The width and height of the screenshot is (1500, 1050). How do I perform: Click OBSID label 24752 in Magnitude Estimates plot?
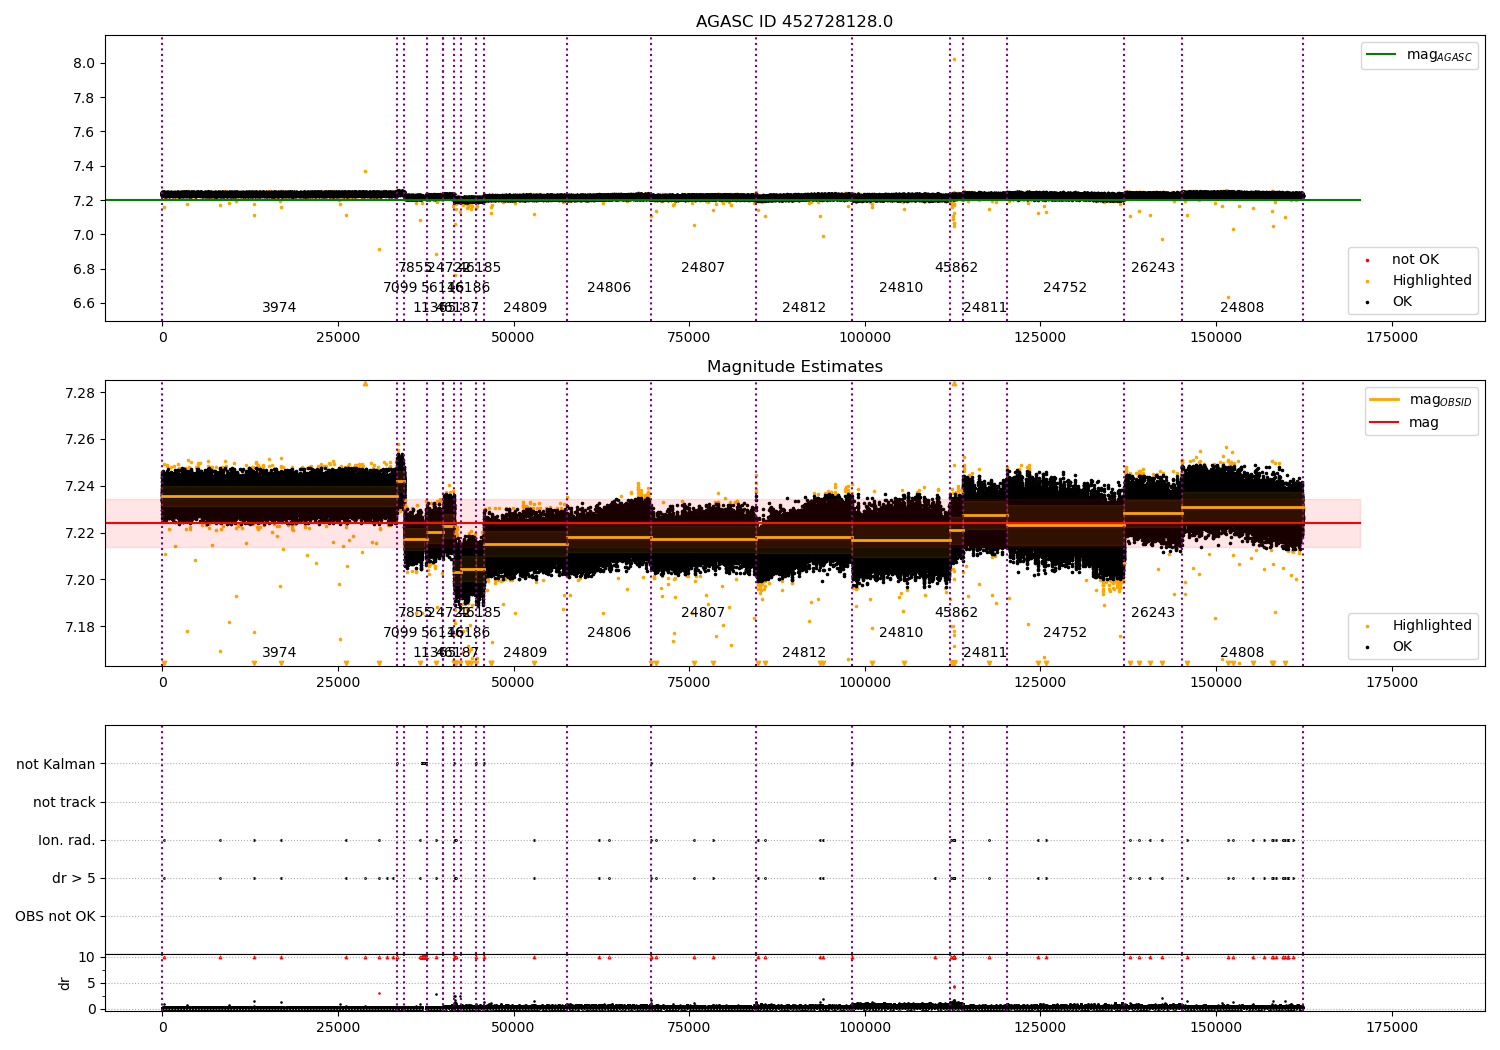point(1065,633)
